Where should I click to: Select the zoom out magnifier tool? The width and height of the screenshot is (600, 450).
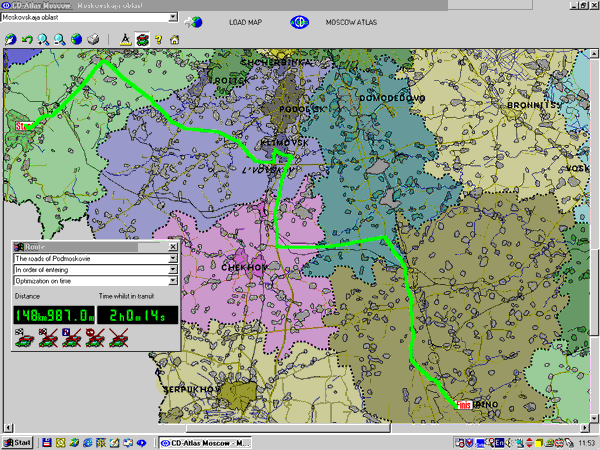pyautogui.click(x=60, y=39)
